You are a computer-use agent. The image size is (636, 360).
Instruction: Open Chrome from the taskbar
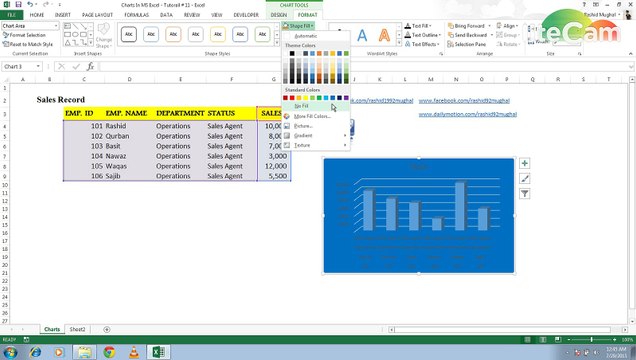[109, 352]
